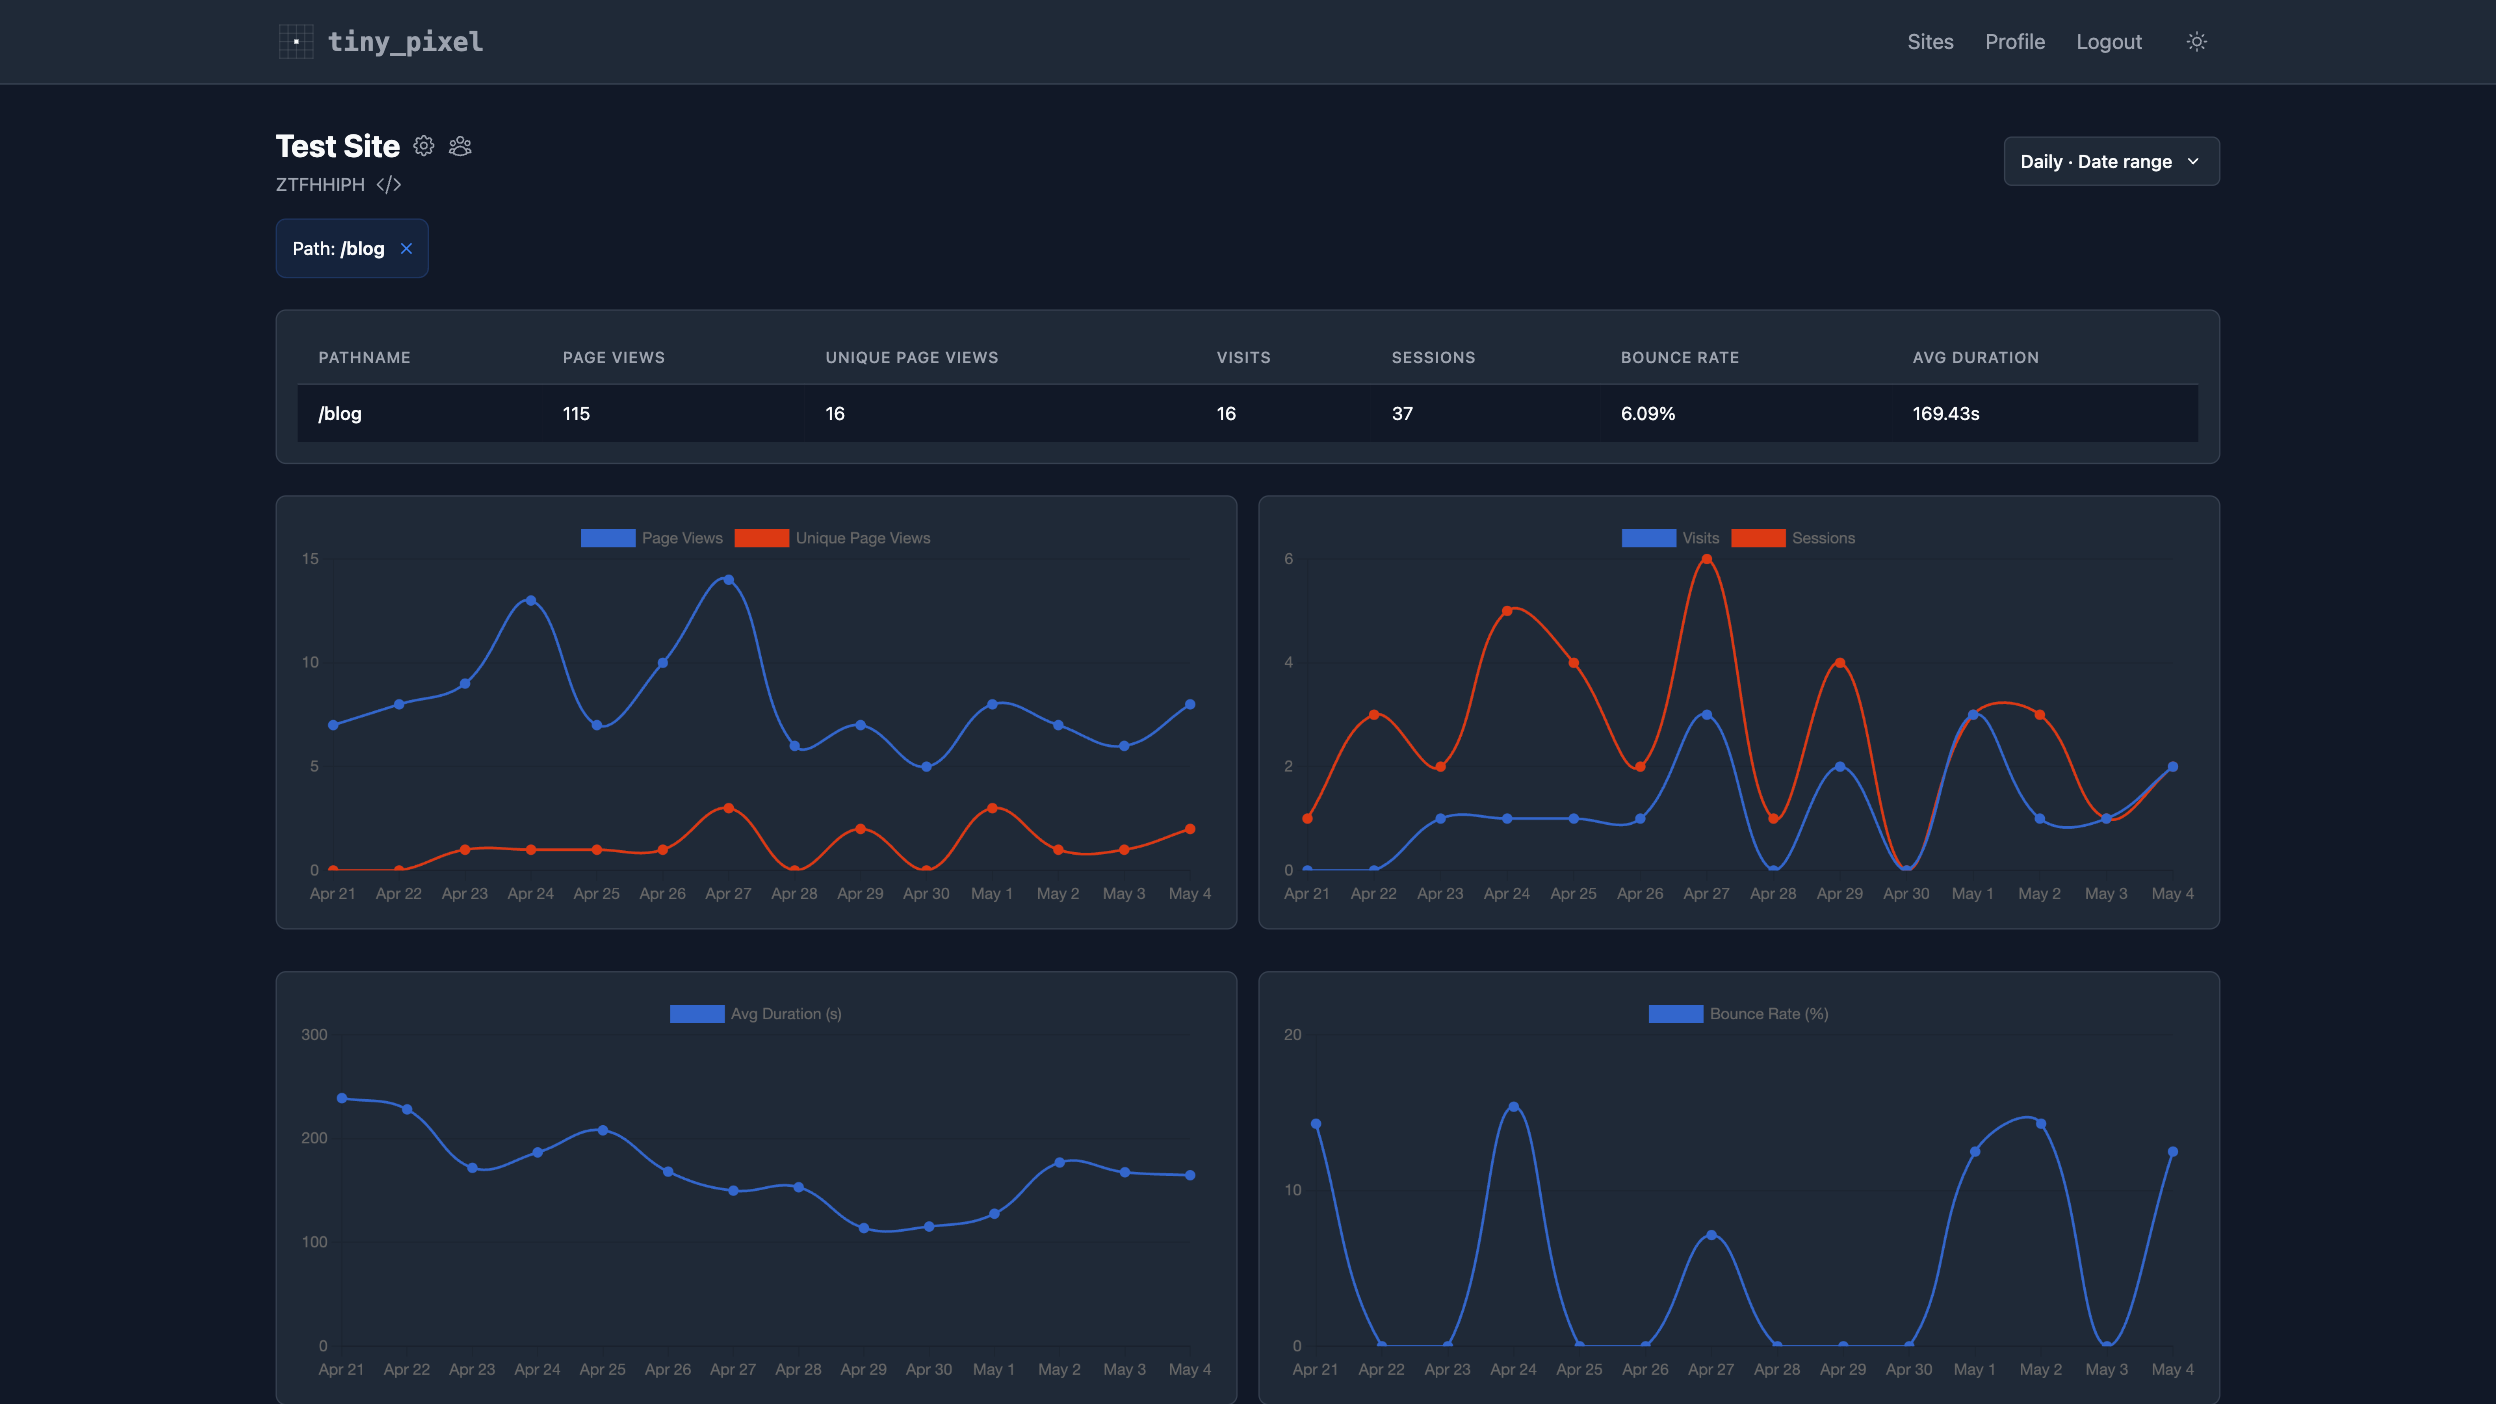Remove the Path: /blog filter
The image size is (2496, 1404).
(406, 249)
